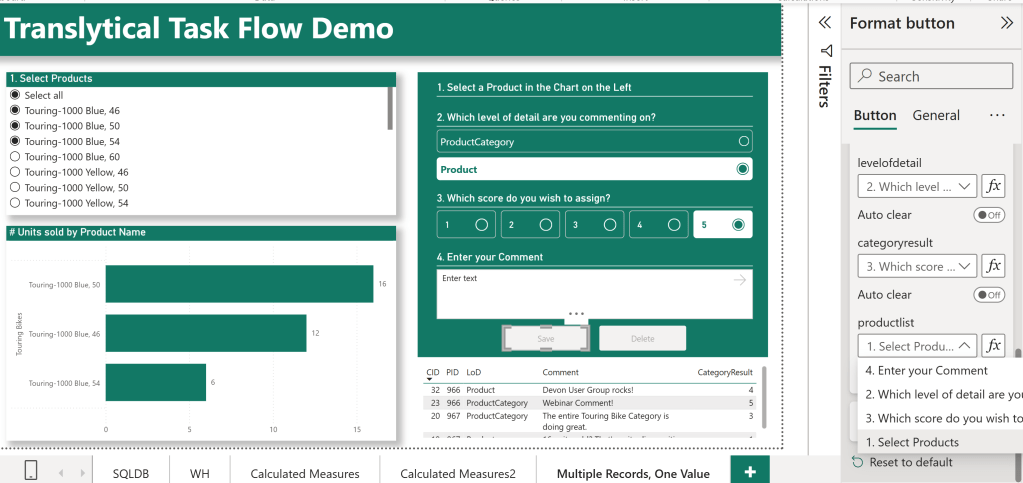Toggle Auto clear under levelofdetail
Screen dimensions: 1023x483
(989, 215)
